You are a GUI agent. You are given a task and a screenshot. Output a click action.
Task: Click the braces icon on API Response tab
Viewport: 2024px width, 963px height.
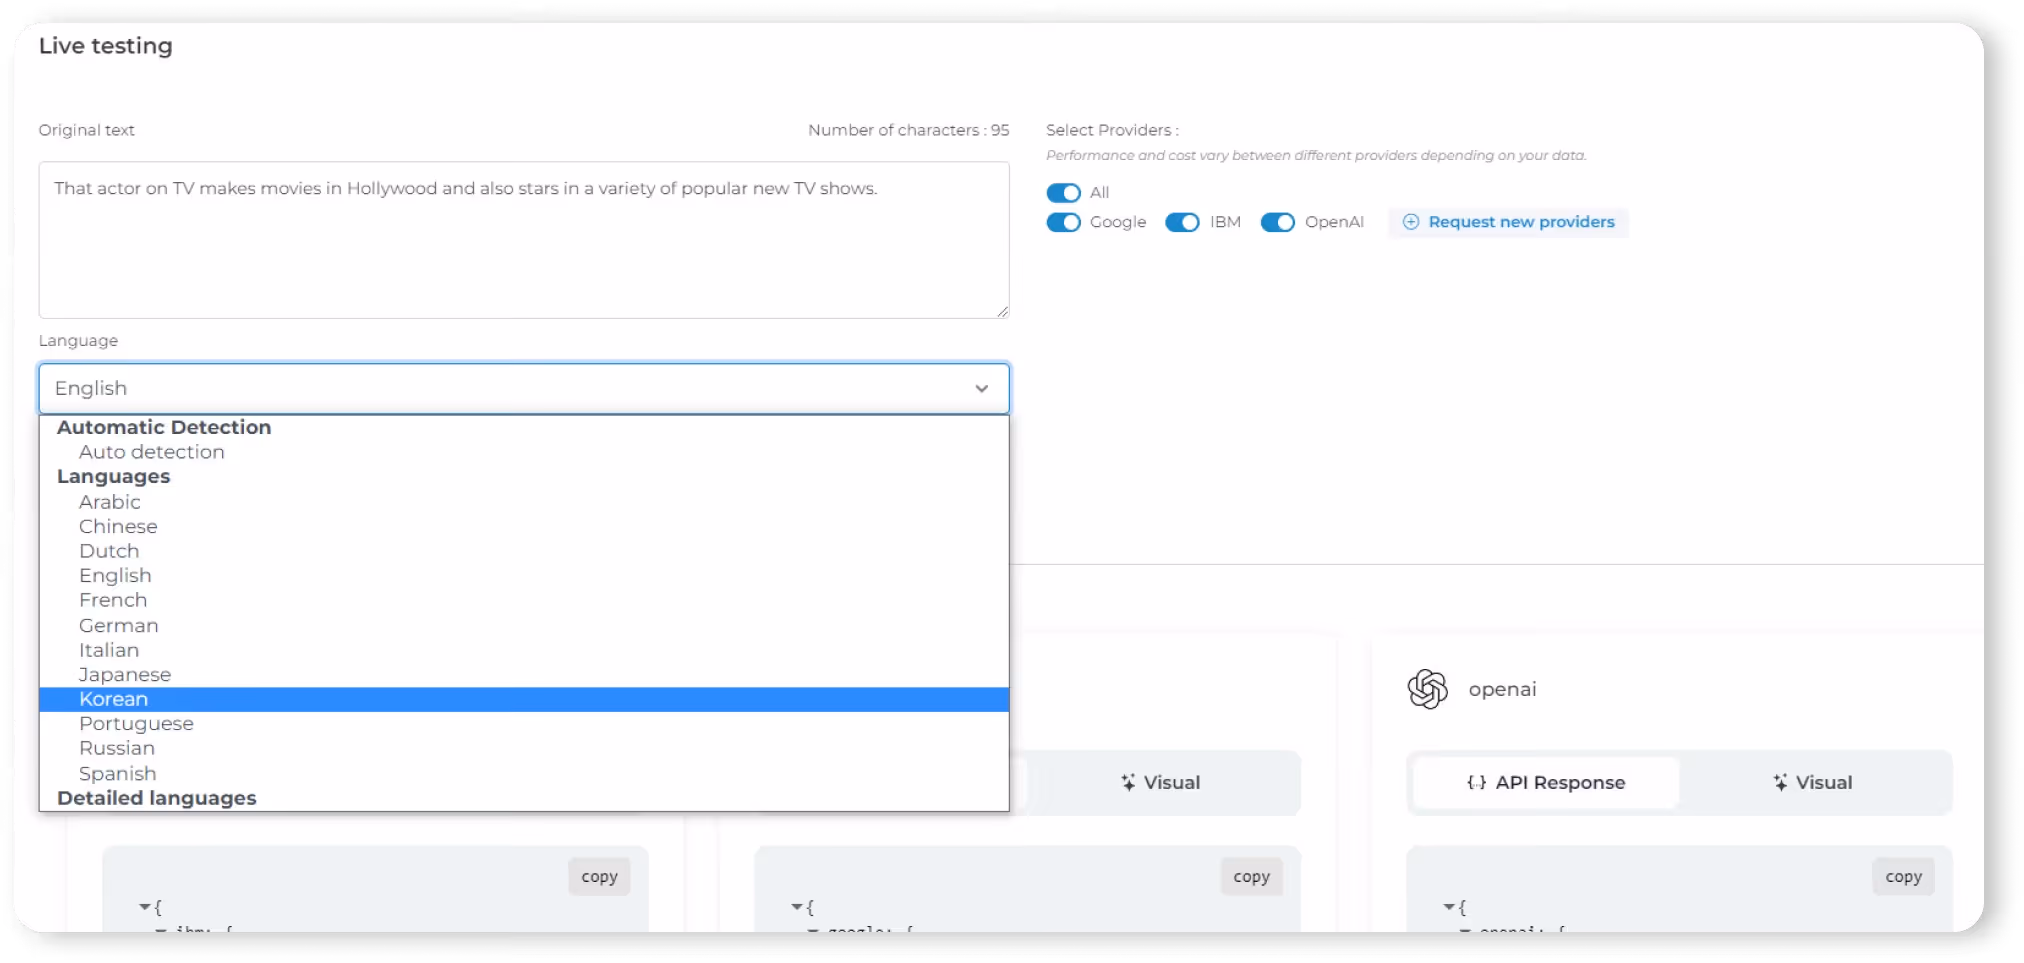coord(1476,783)
